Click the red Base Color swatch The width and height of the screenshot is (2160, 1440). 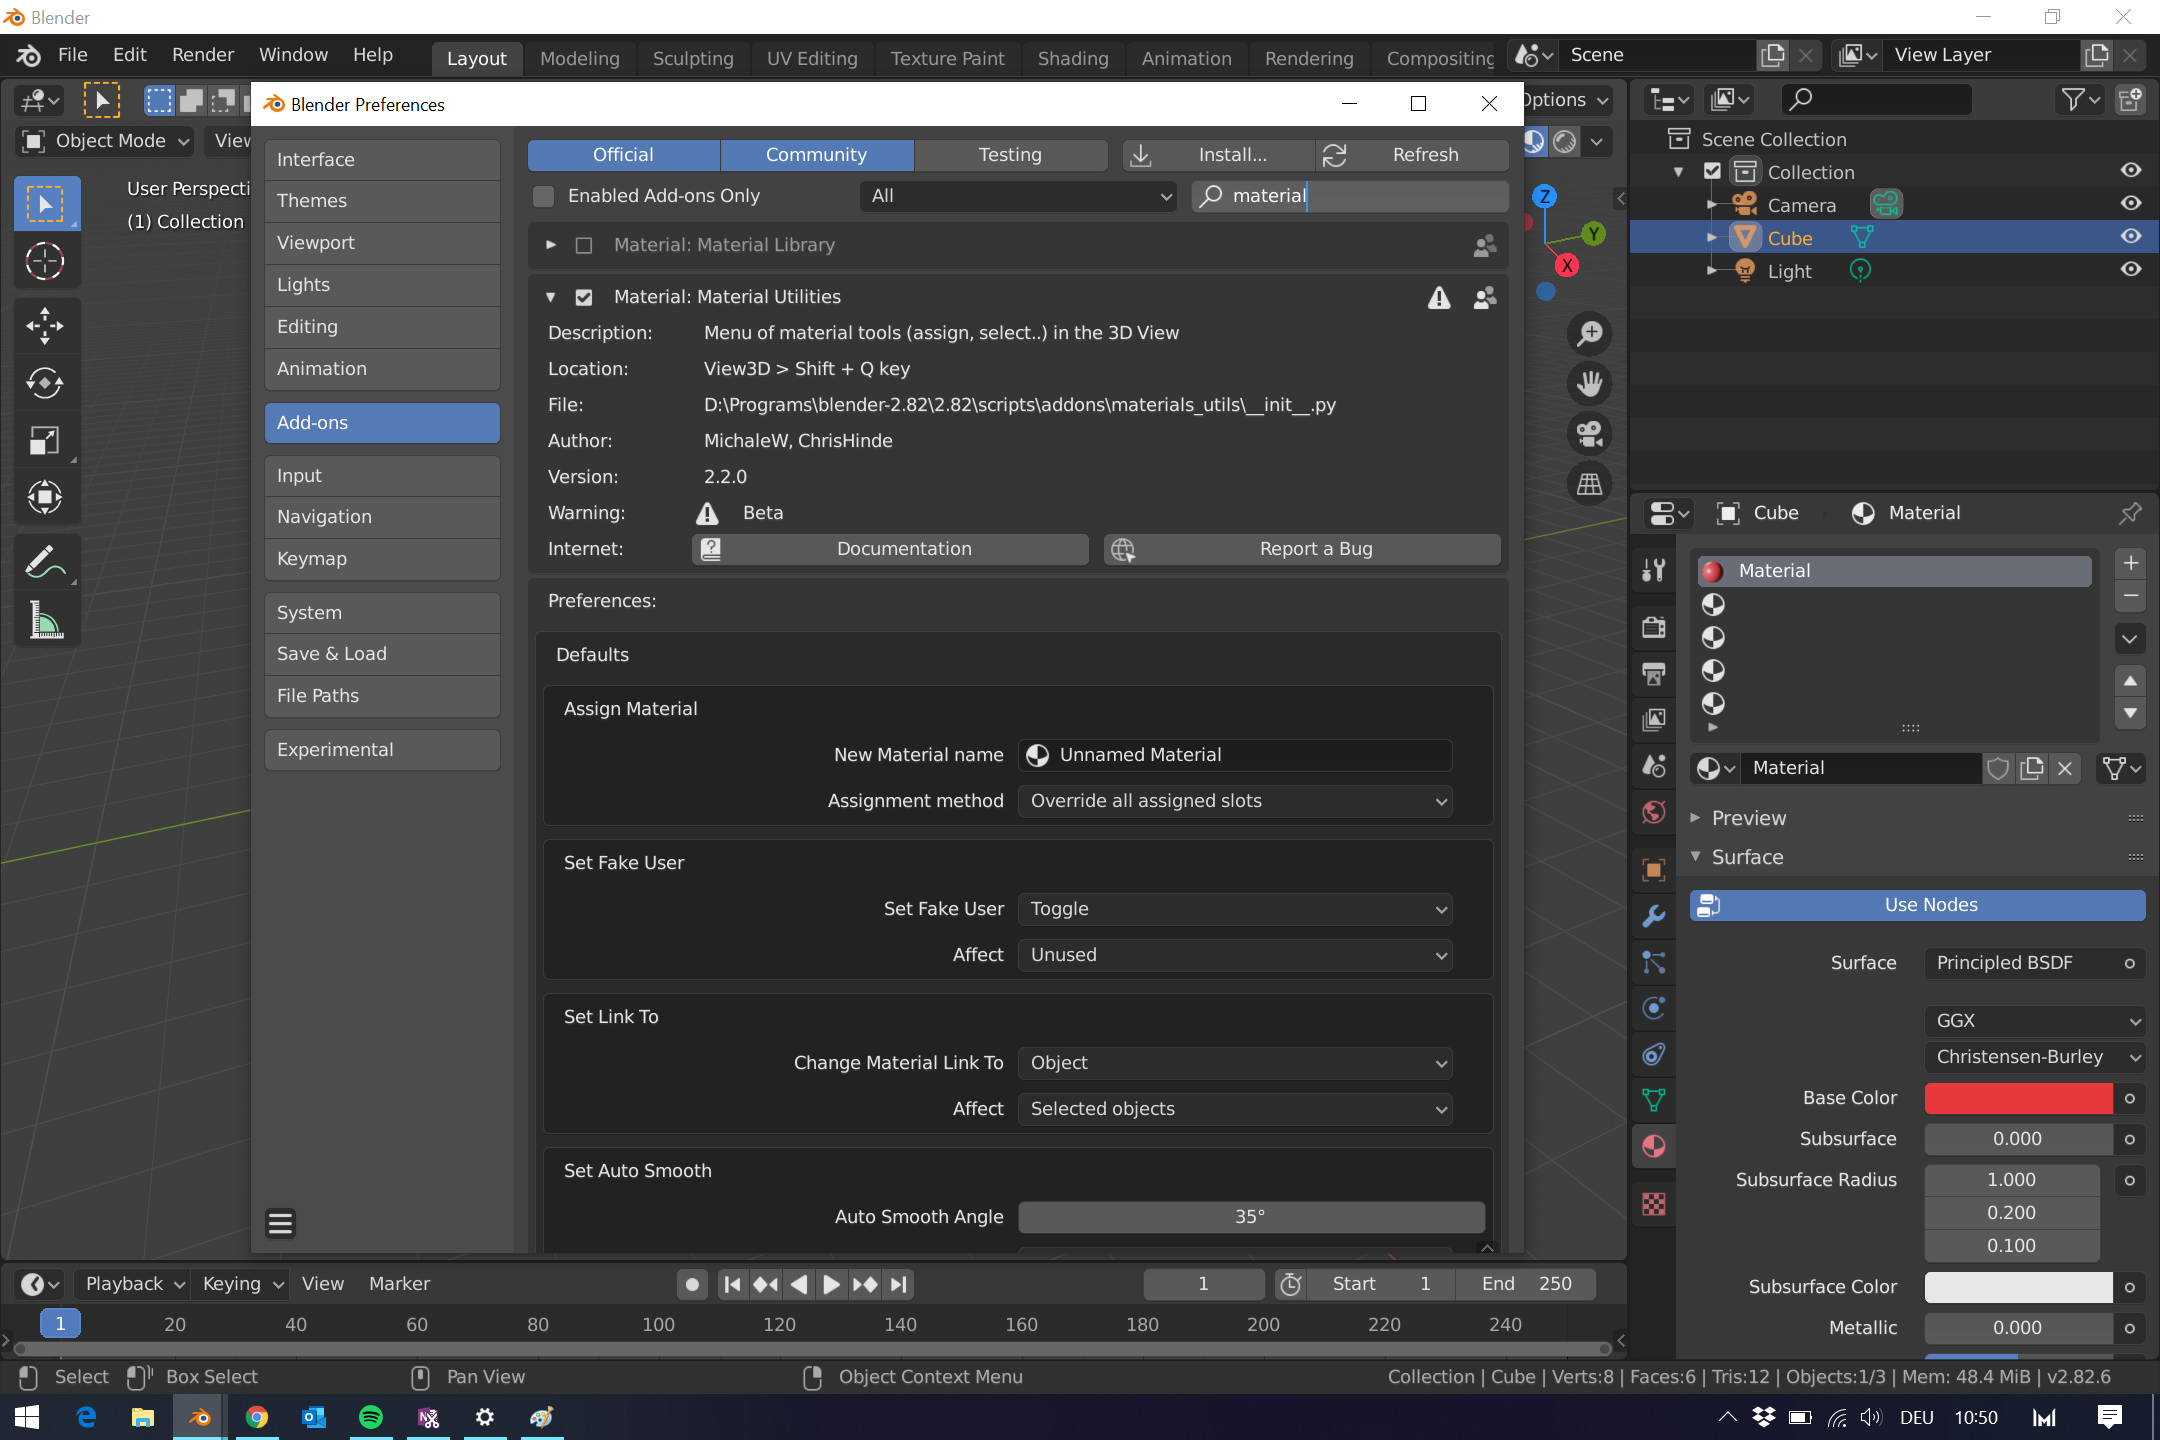click(2018, 1098)
